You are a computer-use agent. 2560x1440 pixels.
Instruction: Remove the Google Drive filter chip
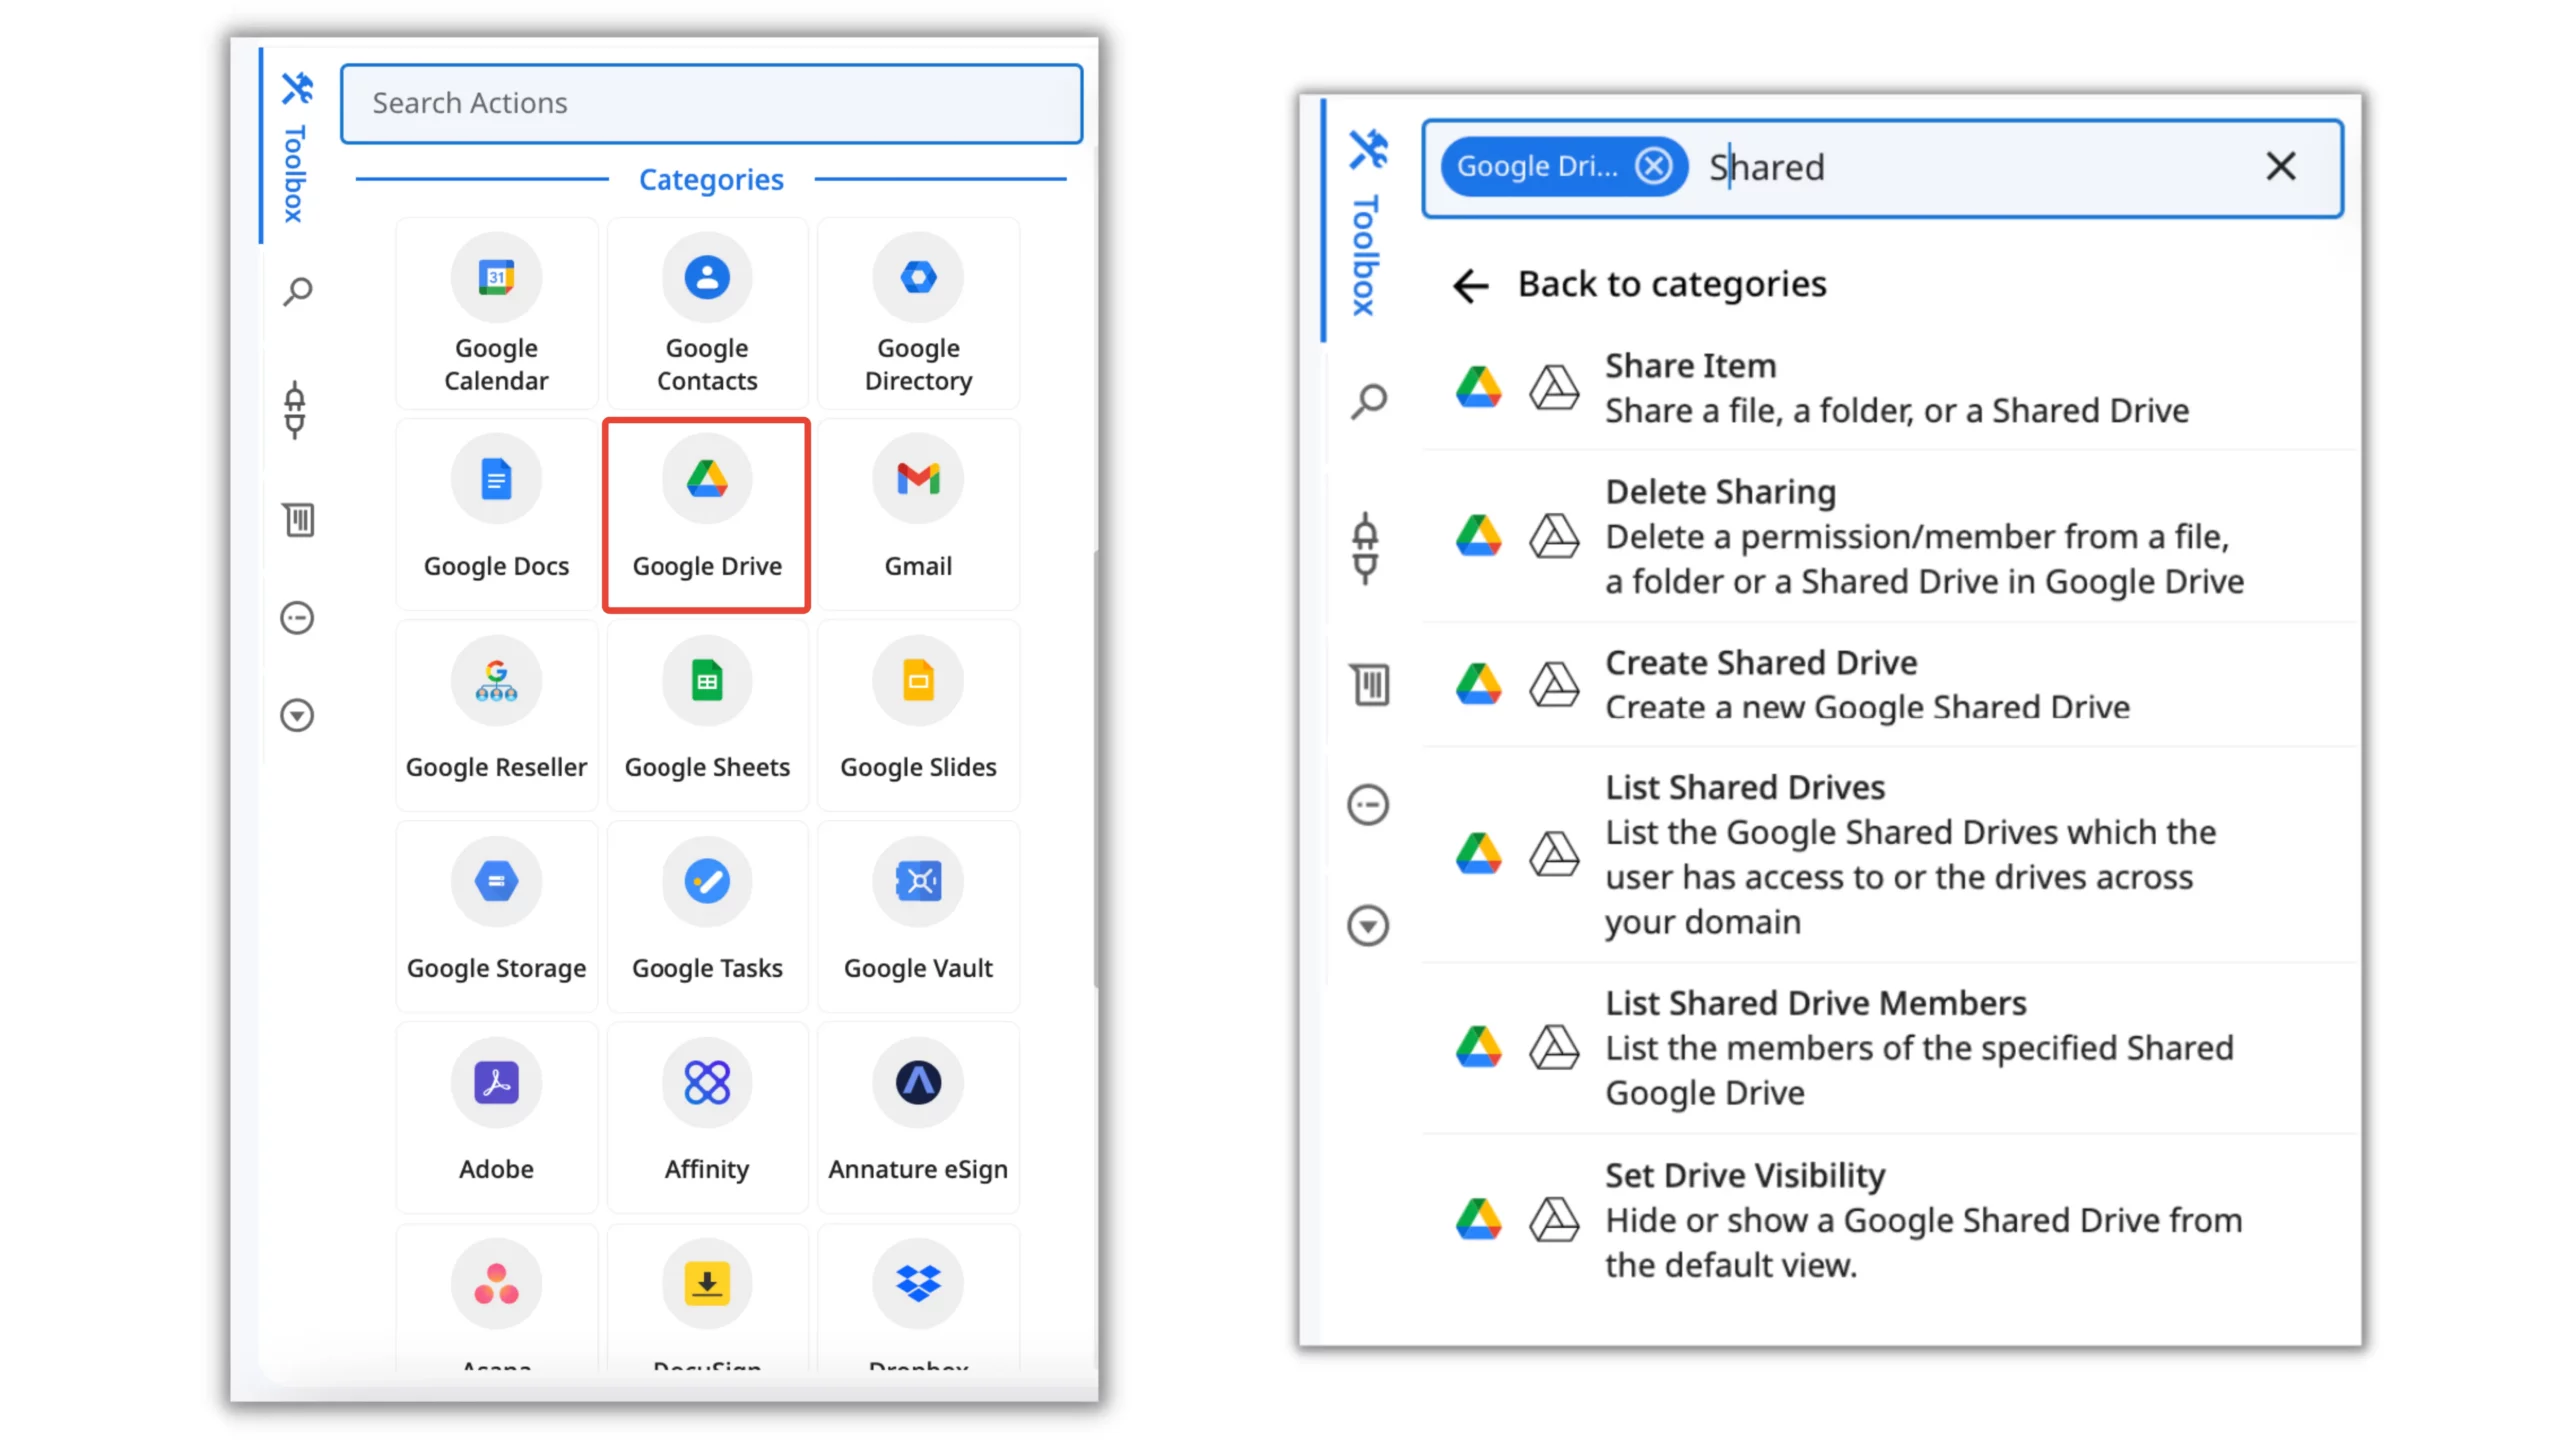point(1653,166)
